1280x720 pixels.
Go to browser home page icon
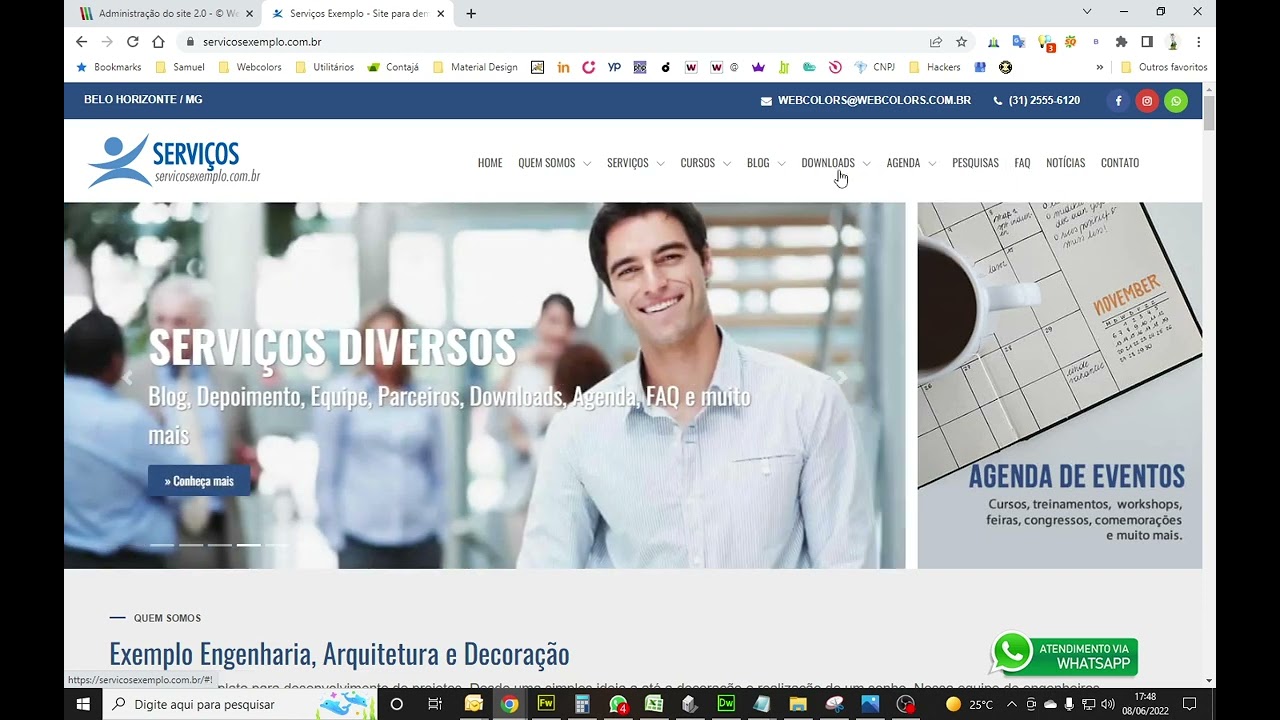[158, 42]
